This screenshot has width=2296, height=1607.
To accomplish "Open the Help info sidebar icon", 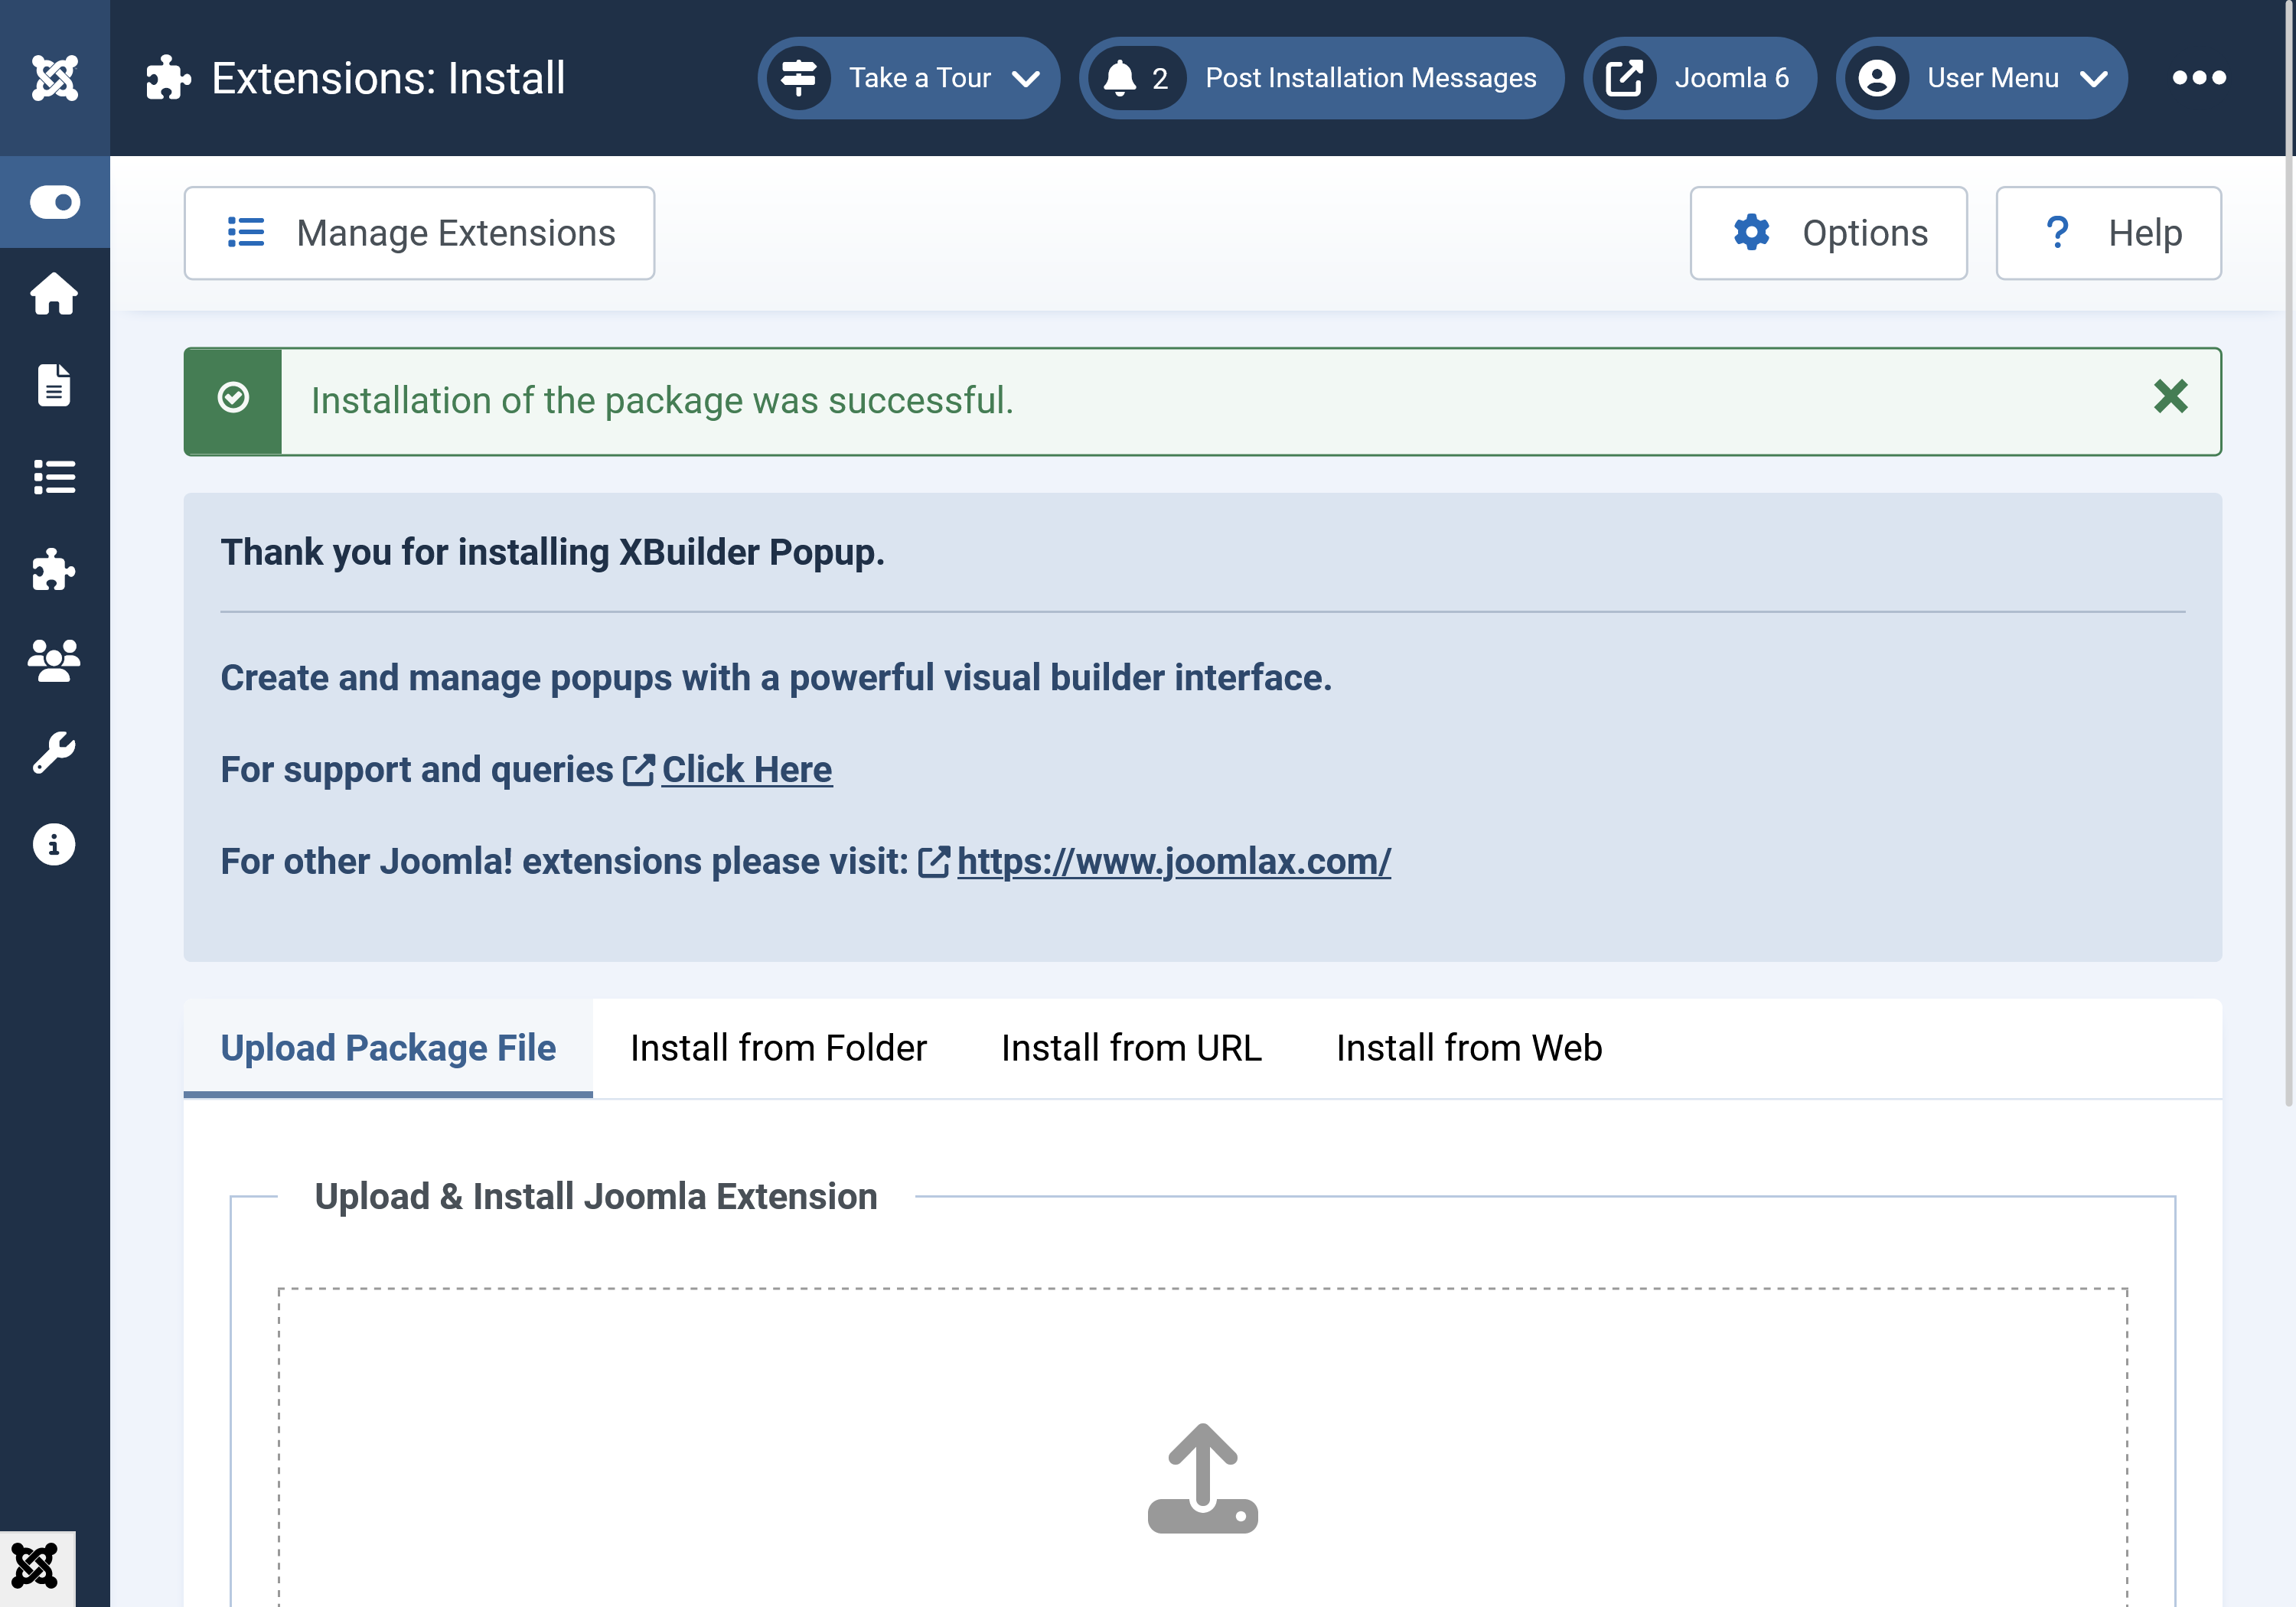I will pos(54,845).
